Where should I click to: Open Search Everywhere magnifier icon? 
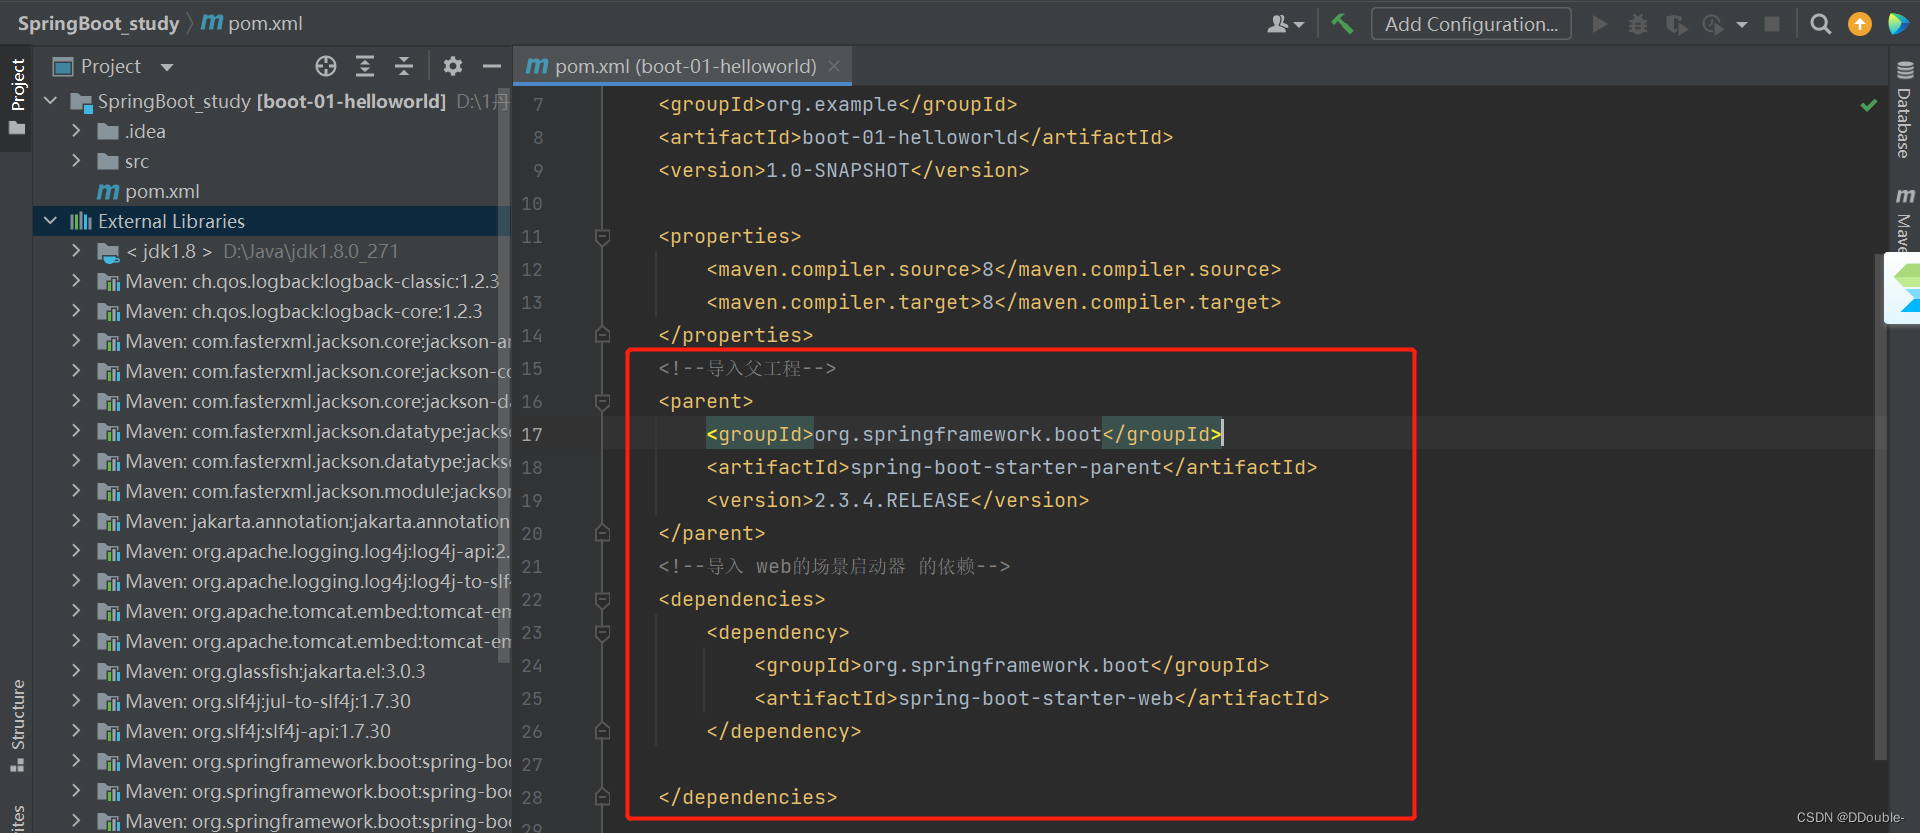[x=1821, y=24]
